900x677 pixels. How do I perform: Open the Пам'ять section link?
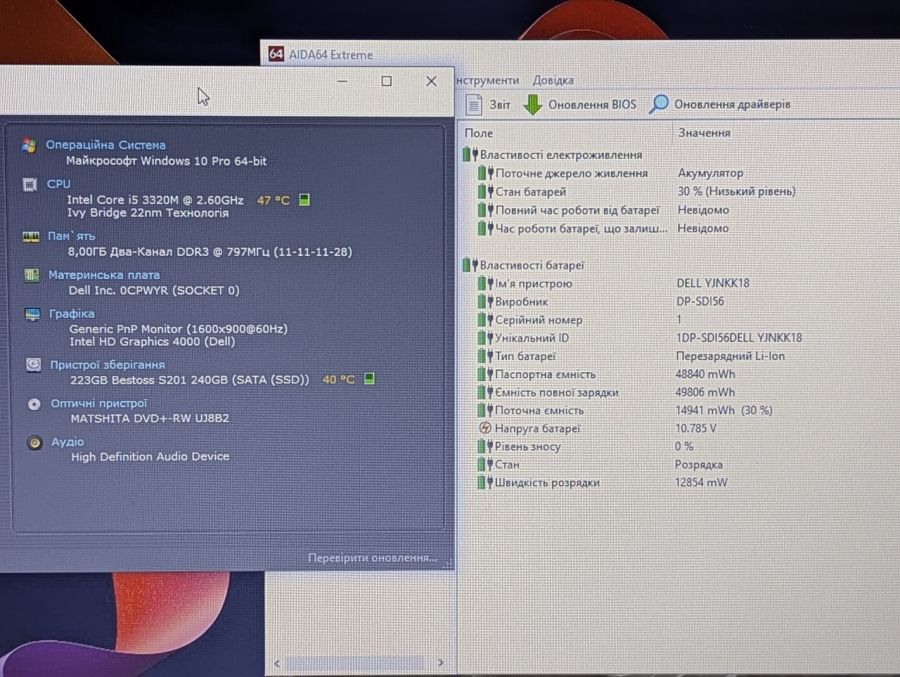click(71, 236)
